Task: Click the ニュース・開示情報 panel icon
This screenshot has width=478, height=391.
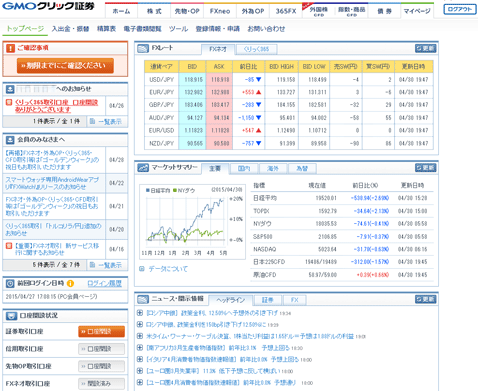Action: [143, 299]
